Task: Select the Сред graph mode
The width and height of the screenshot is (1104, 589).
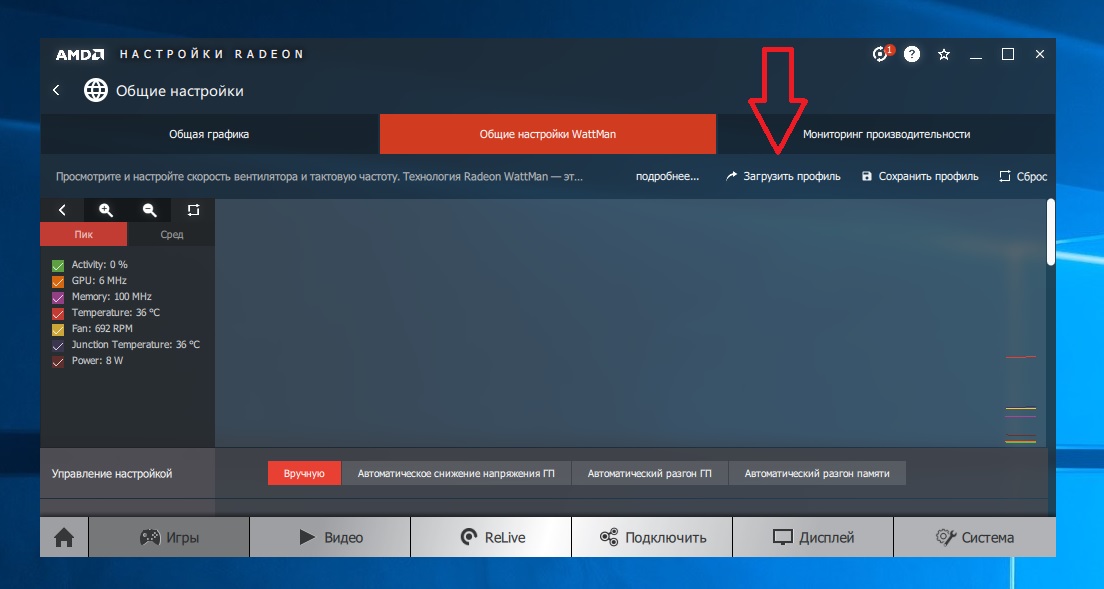Action: pyautogui.click(x=172, y=234)
